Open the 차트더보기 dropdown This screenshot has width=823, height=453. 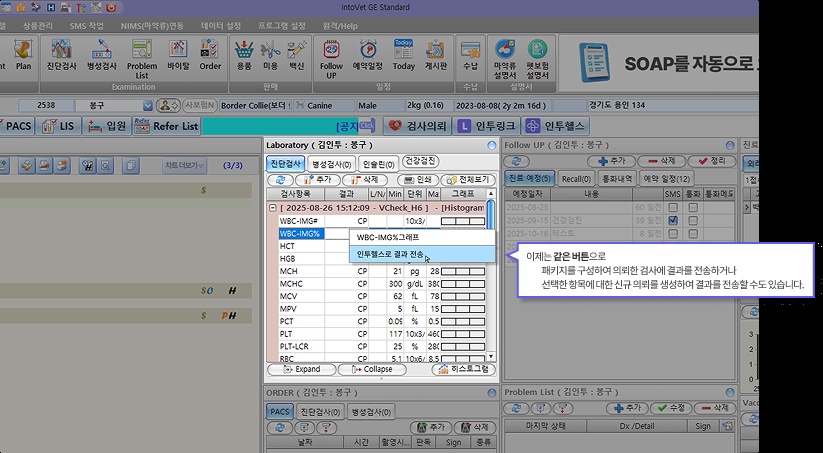[x=185, y=165]
